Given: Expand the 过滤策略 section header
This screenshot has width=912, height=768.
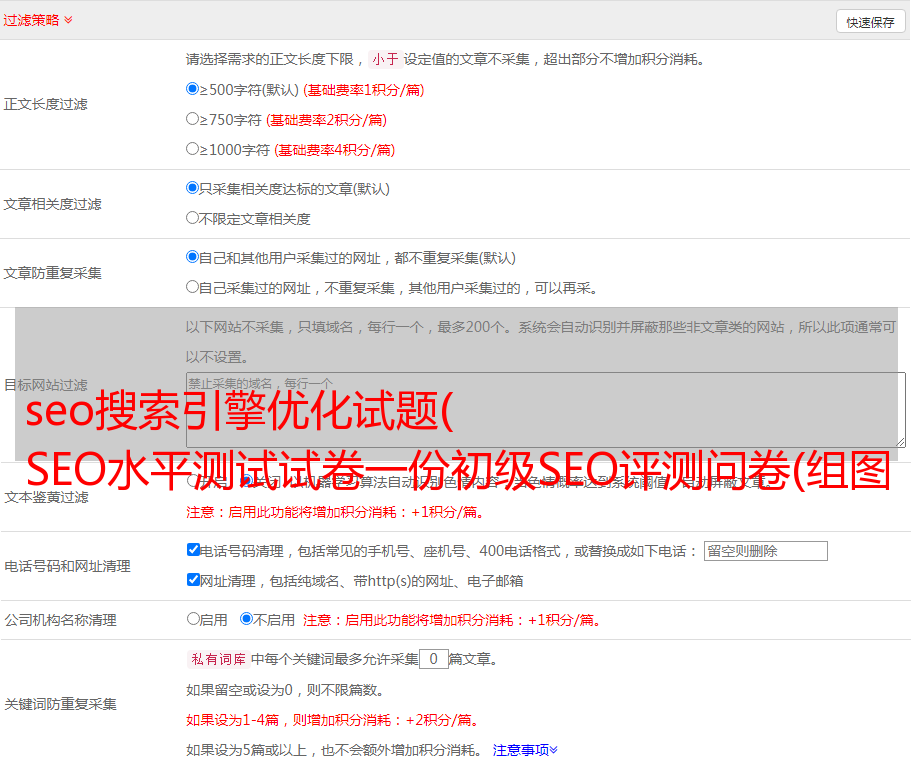Looking at the screenshot, I should pos(38,20).
